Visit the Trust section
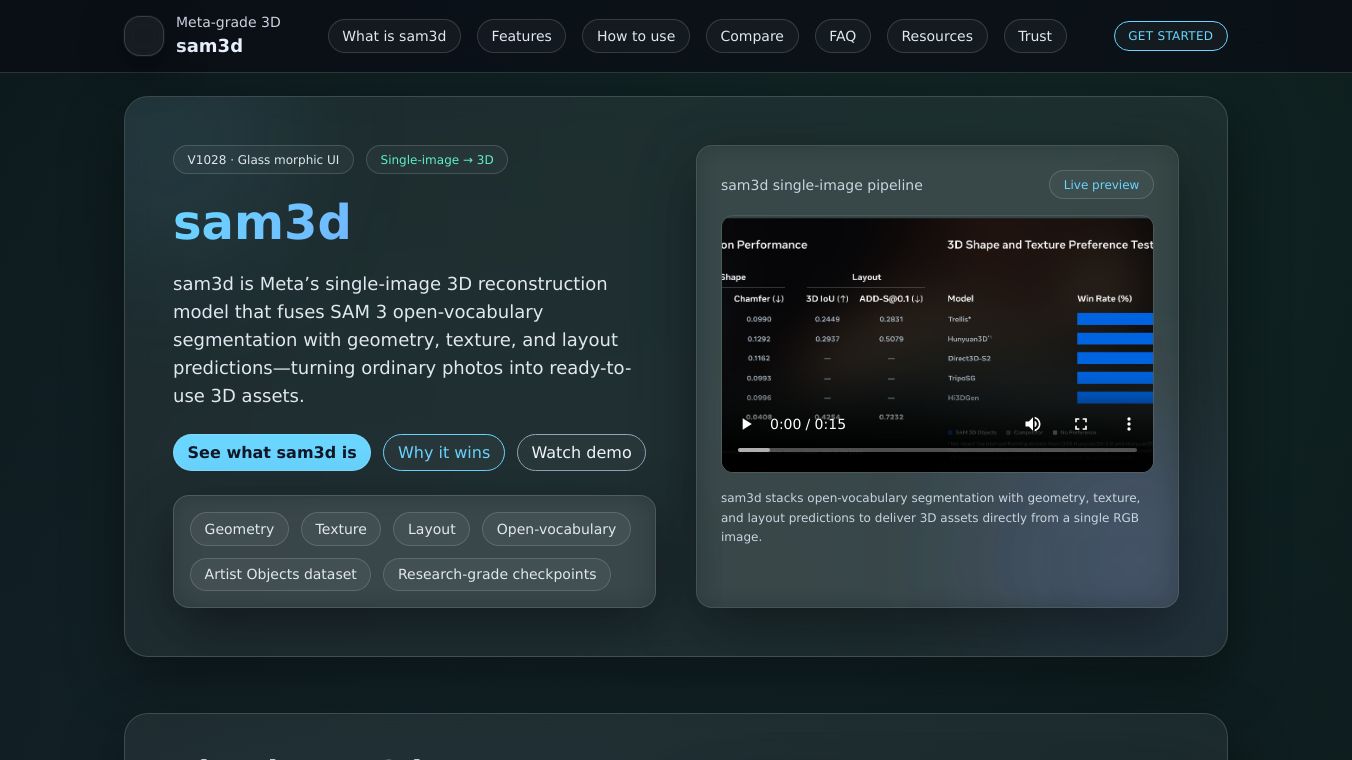The image size is (1352, 760). click(1035, 36)
